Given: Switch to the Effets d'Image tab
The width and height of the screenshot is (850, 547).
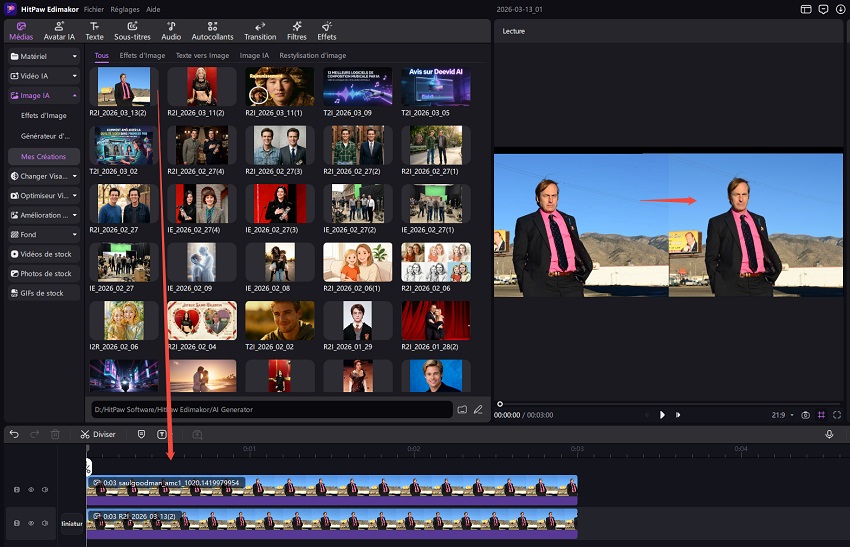Looking at the screenshot, I should (x=142, y=55).
